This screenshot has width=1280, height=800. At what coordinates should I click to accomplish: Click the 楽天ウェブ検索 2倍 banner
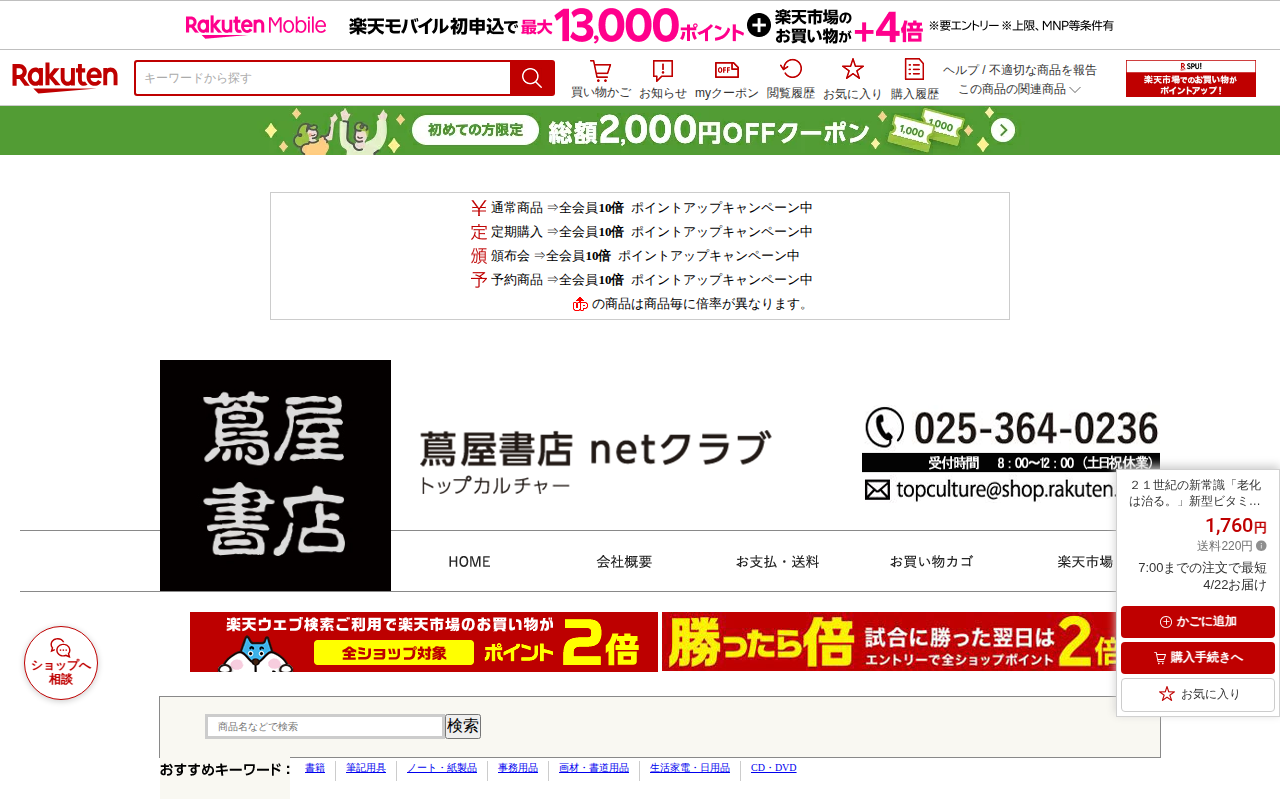[x=424, y=642]
